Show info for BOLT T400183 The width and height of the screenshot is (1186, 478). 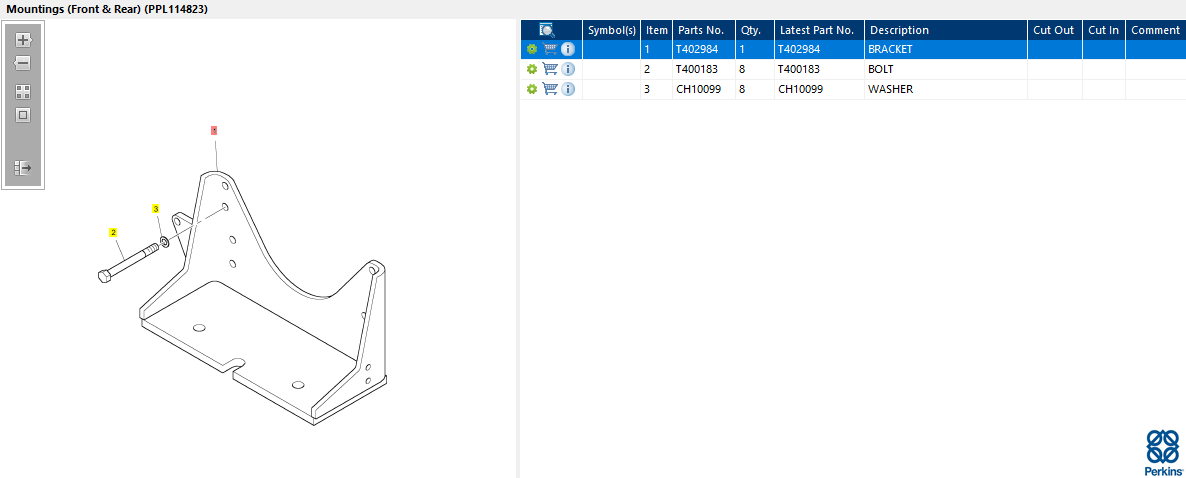click(x=568, y=69)
